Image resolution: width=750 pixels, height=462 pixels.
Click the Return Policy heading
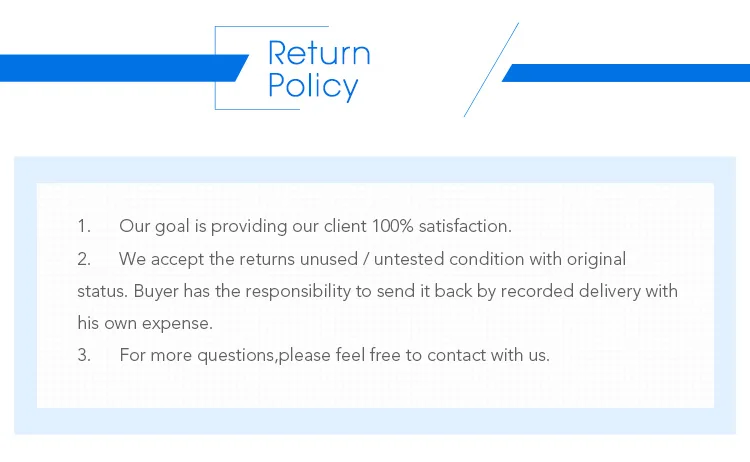click(x=319, y=70)
